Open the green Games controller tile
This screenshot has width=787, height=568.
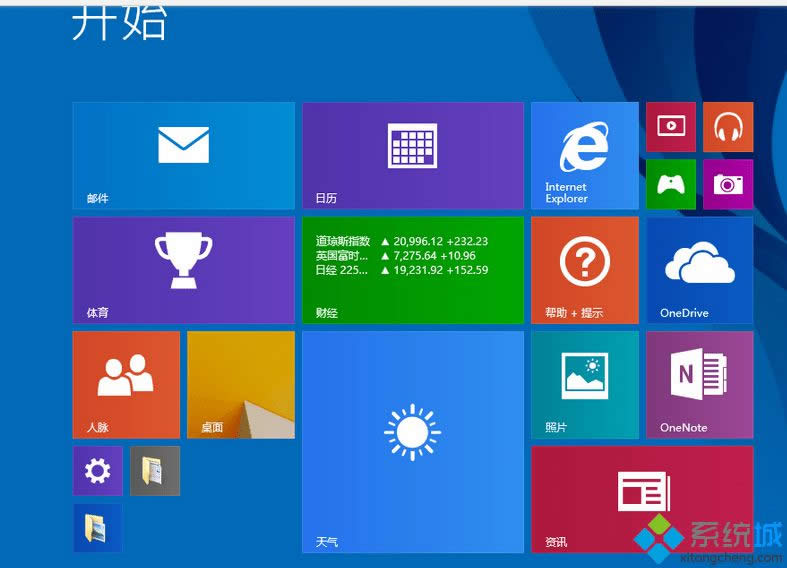coord(670,184)
